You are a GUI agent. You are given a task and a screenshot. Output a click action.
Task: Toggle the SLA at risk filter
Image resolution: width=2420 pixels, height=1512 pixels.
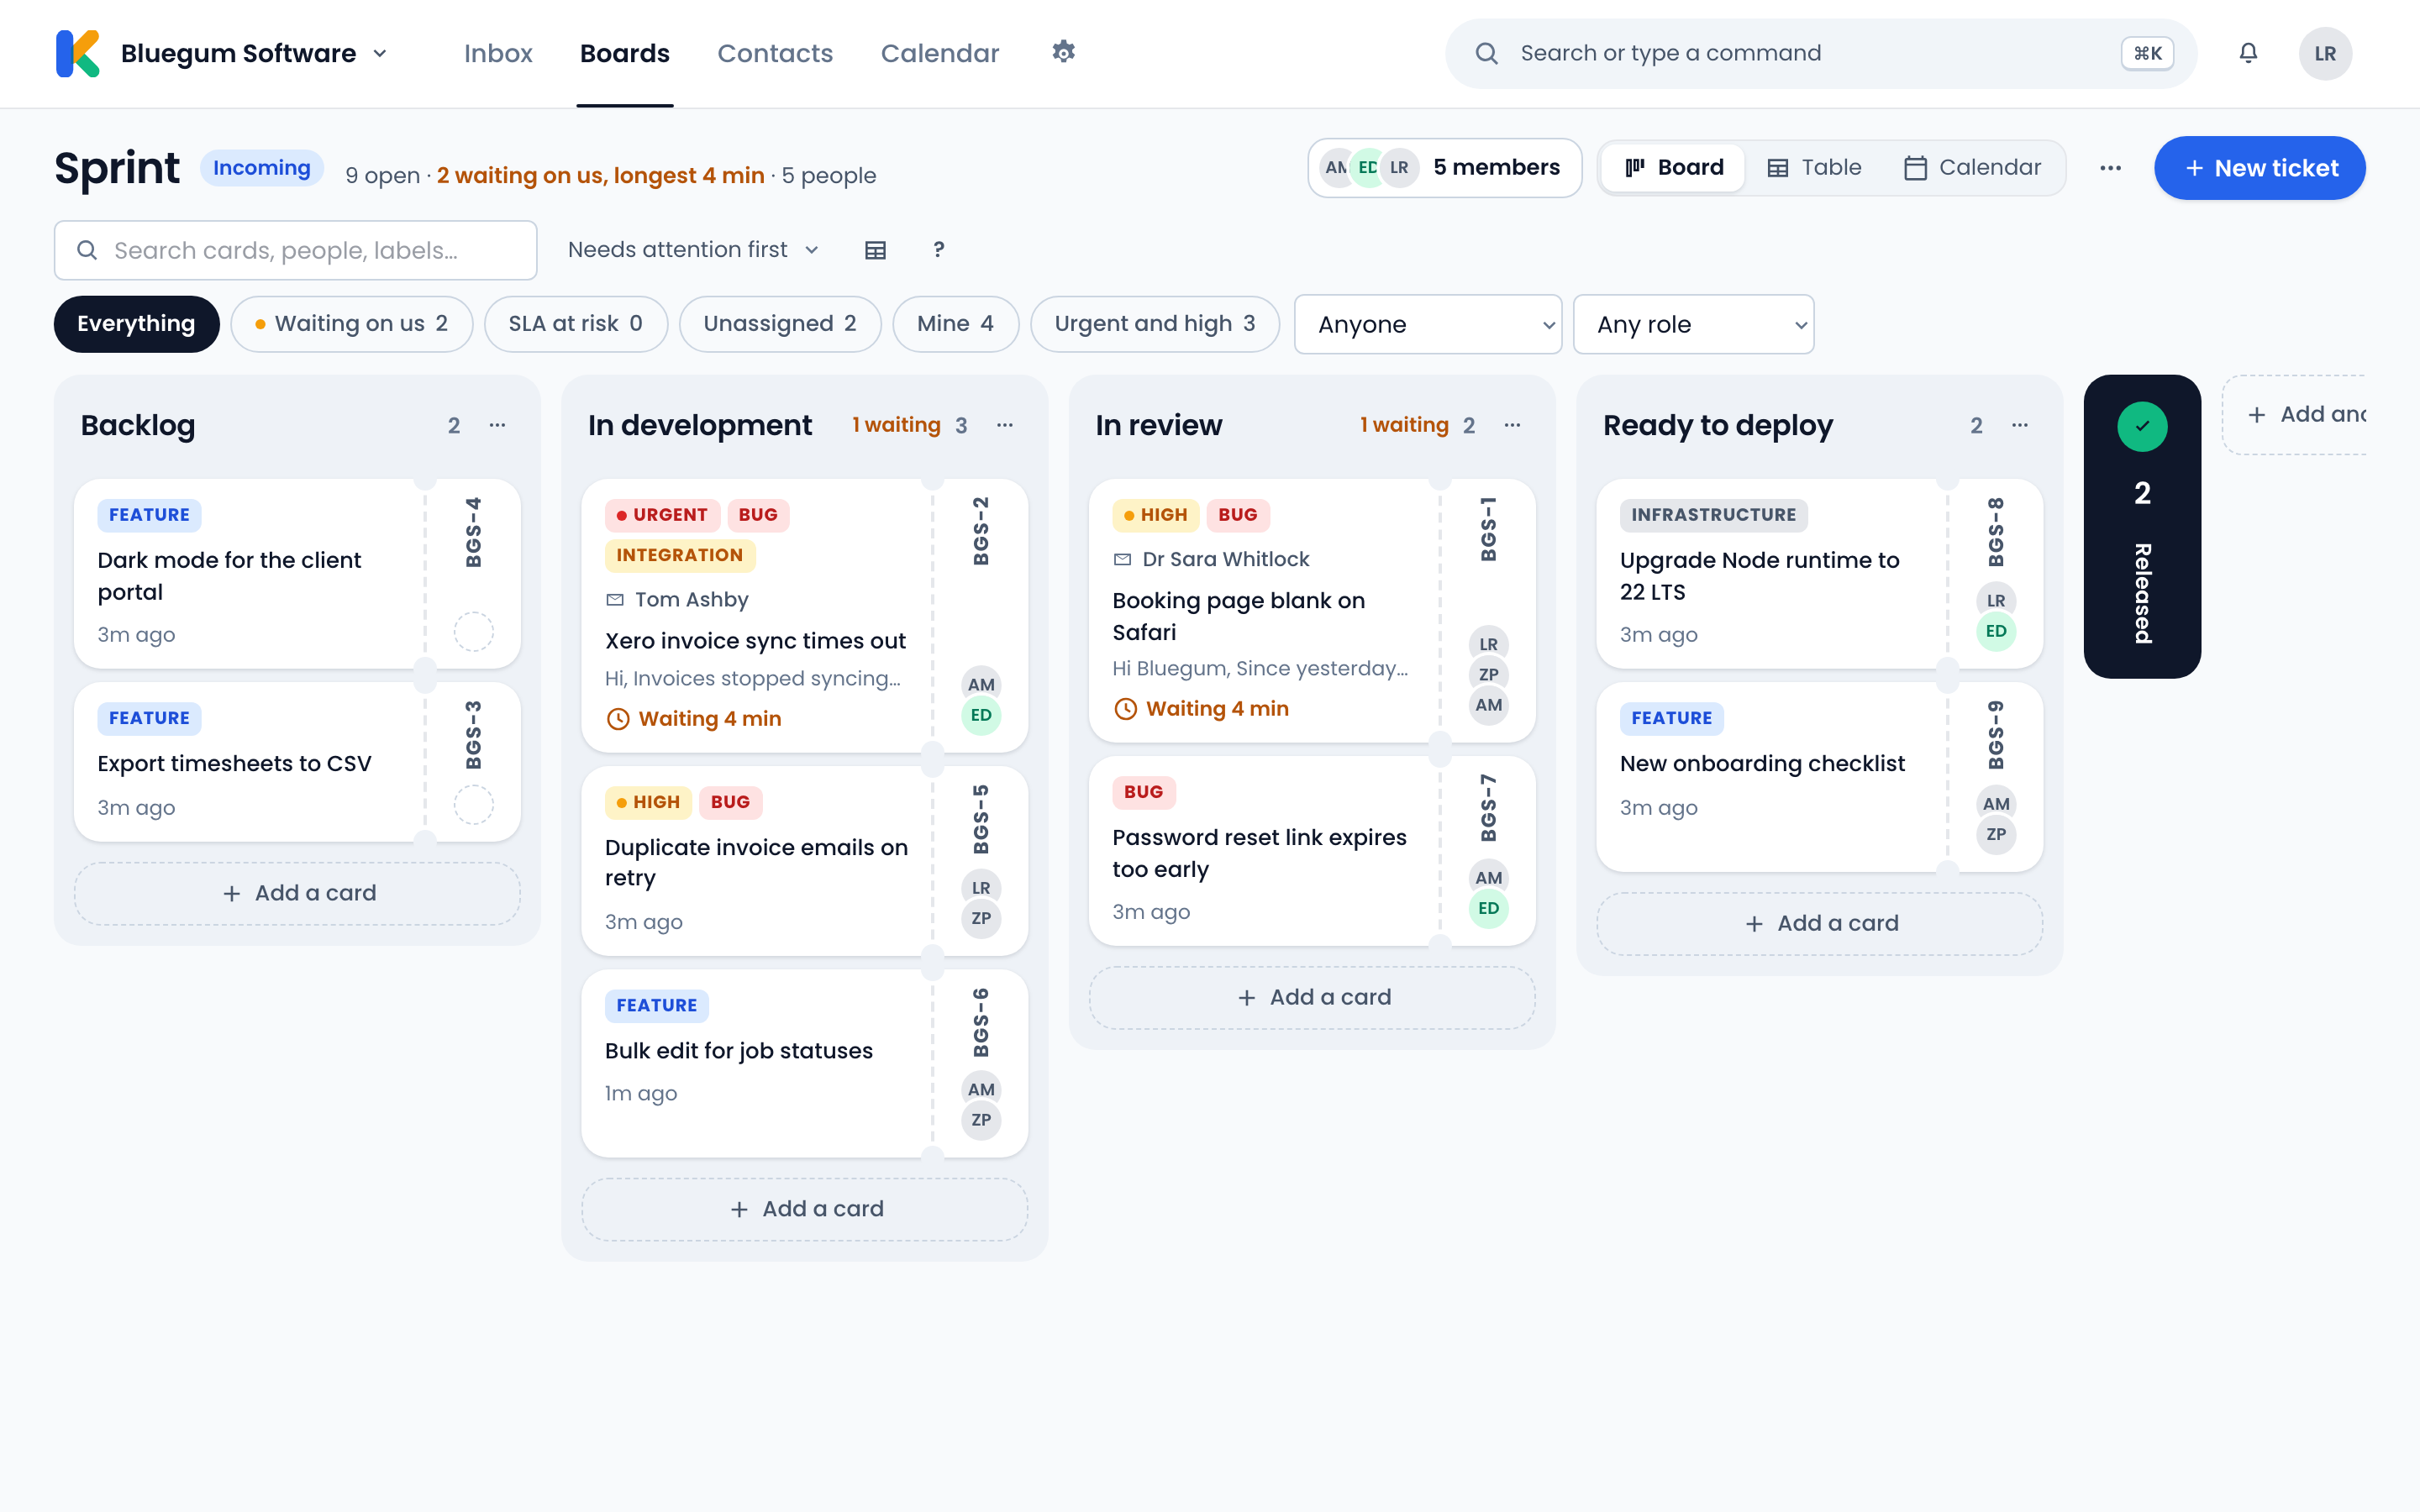(575, 323)
